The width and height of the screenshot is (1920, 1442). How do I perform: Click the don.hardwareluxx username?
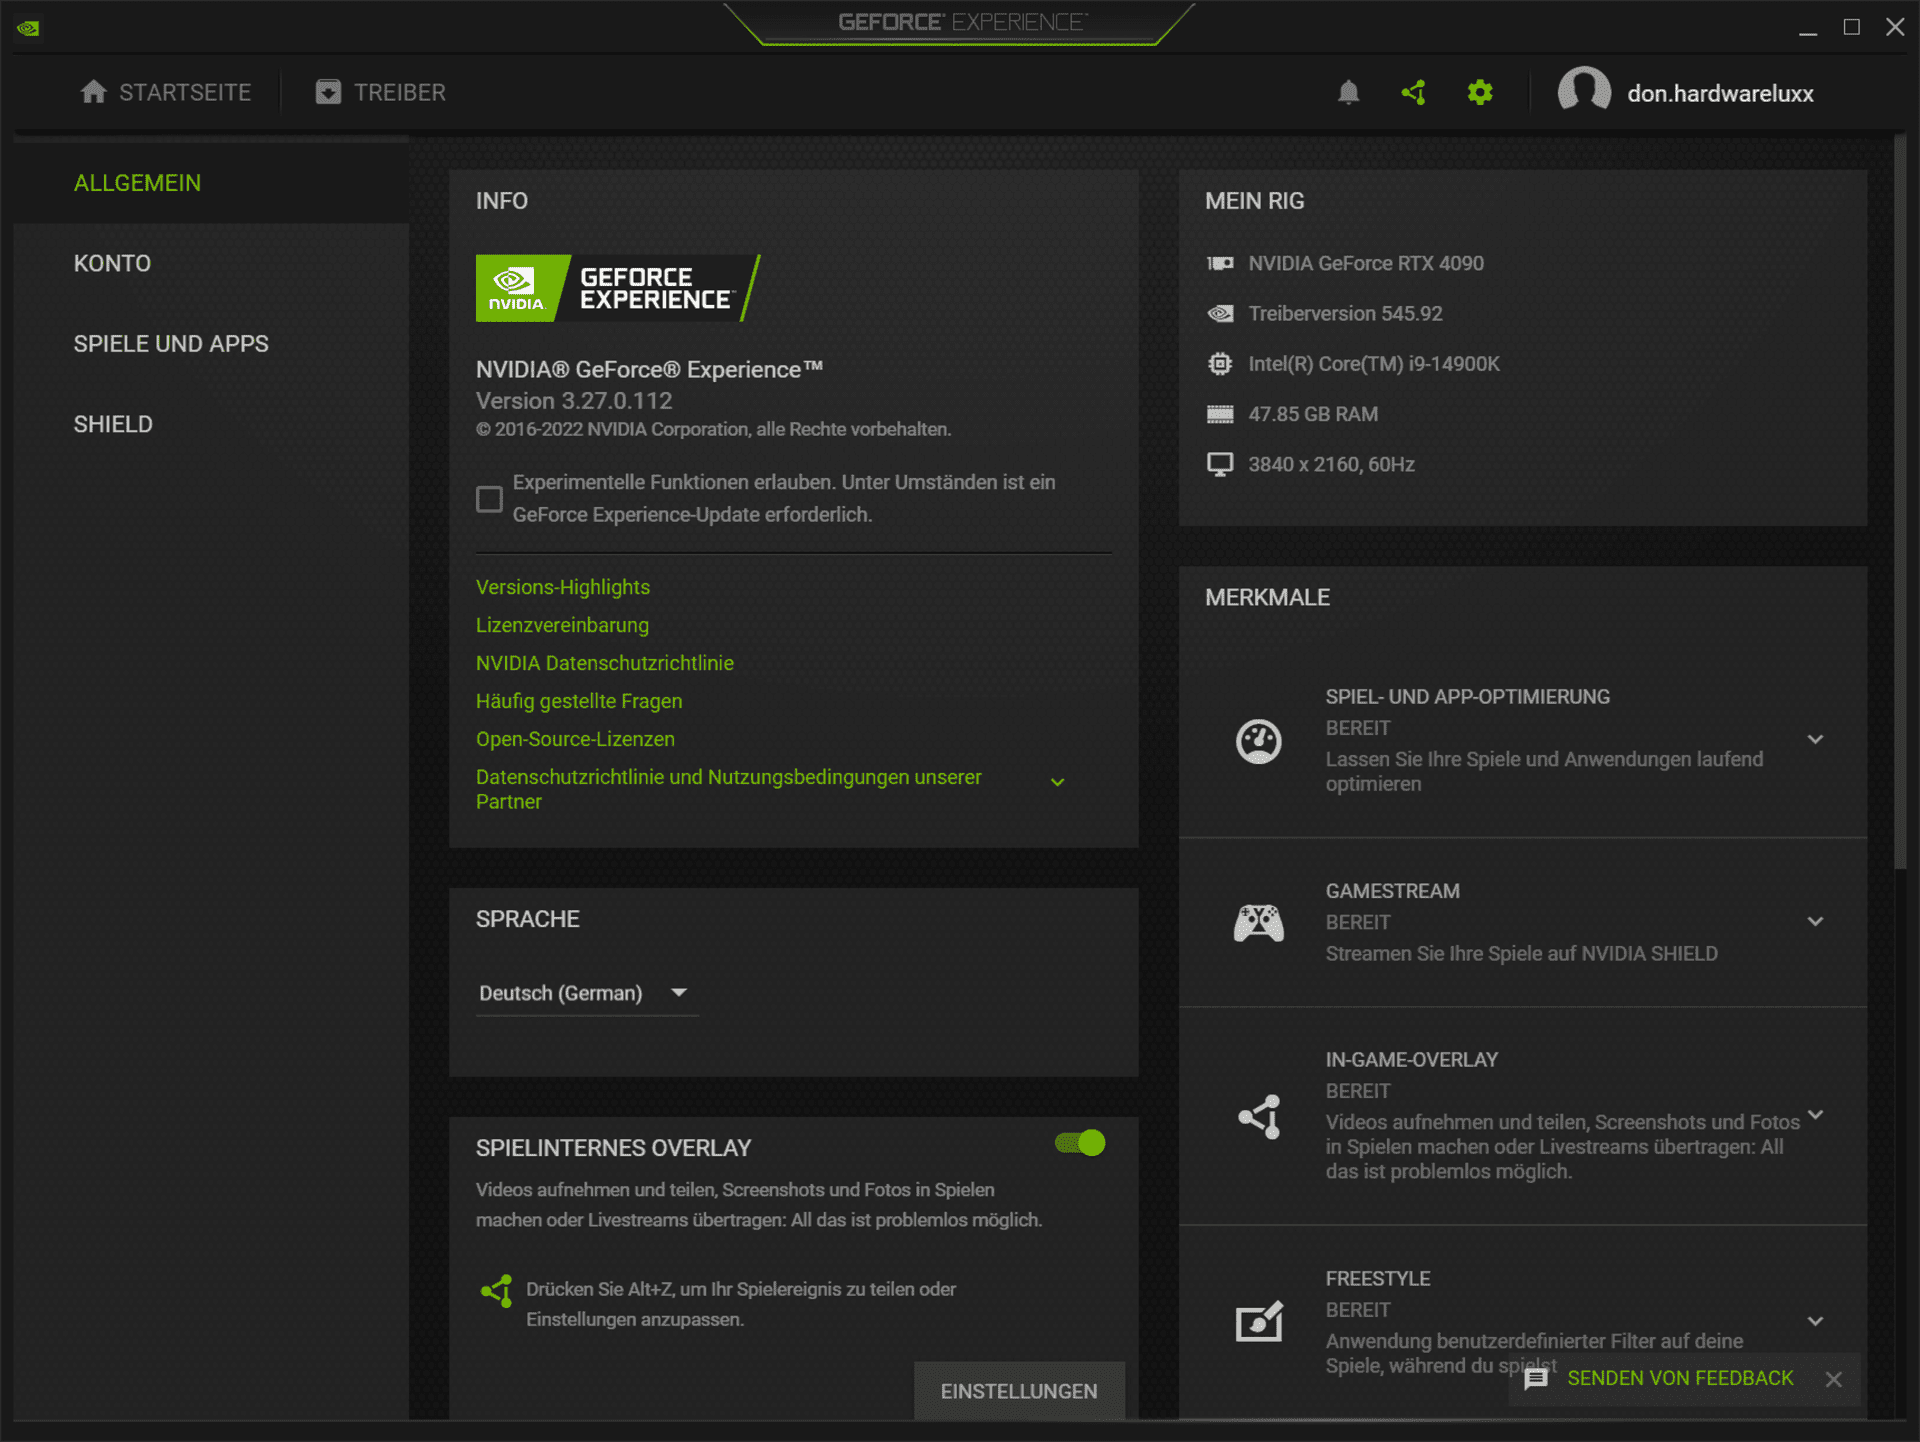pyautogui.click(x=1720, y=93)
